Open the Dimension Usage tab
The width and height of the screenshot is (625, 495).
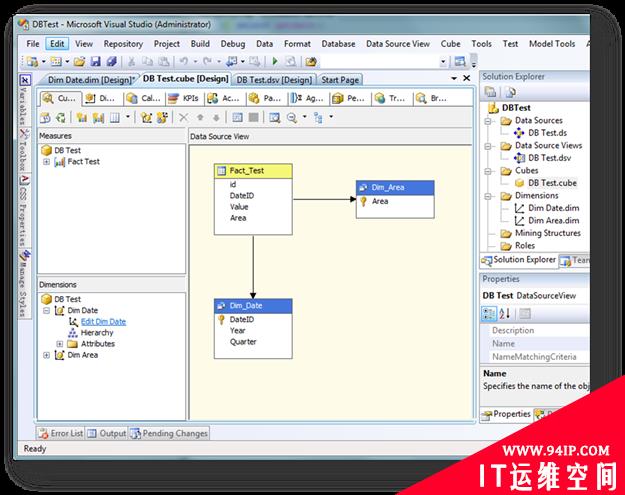(x=101, y=98)
